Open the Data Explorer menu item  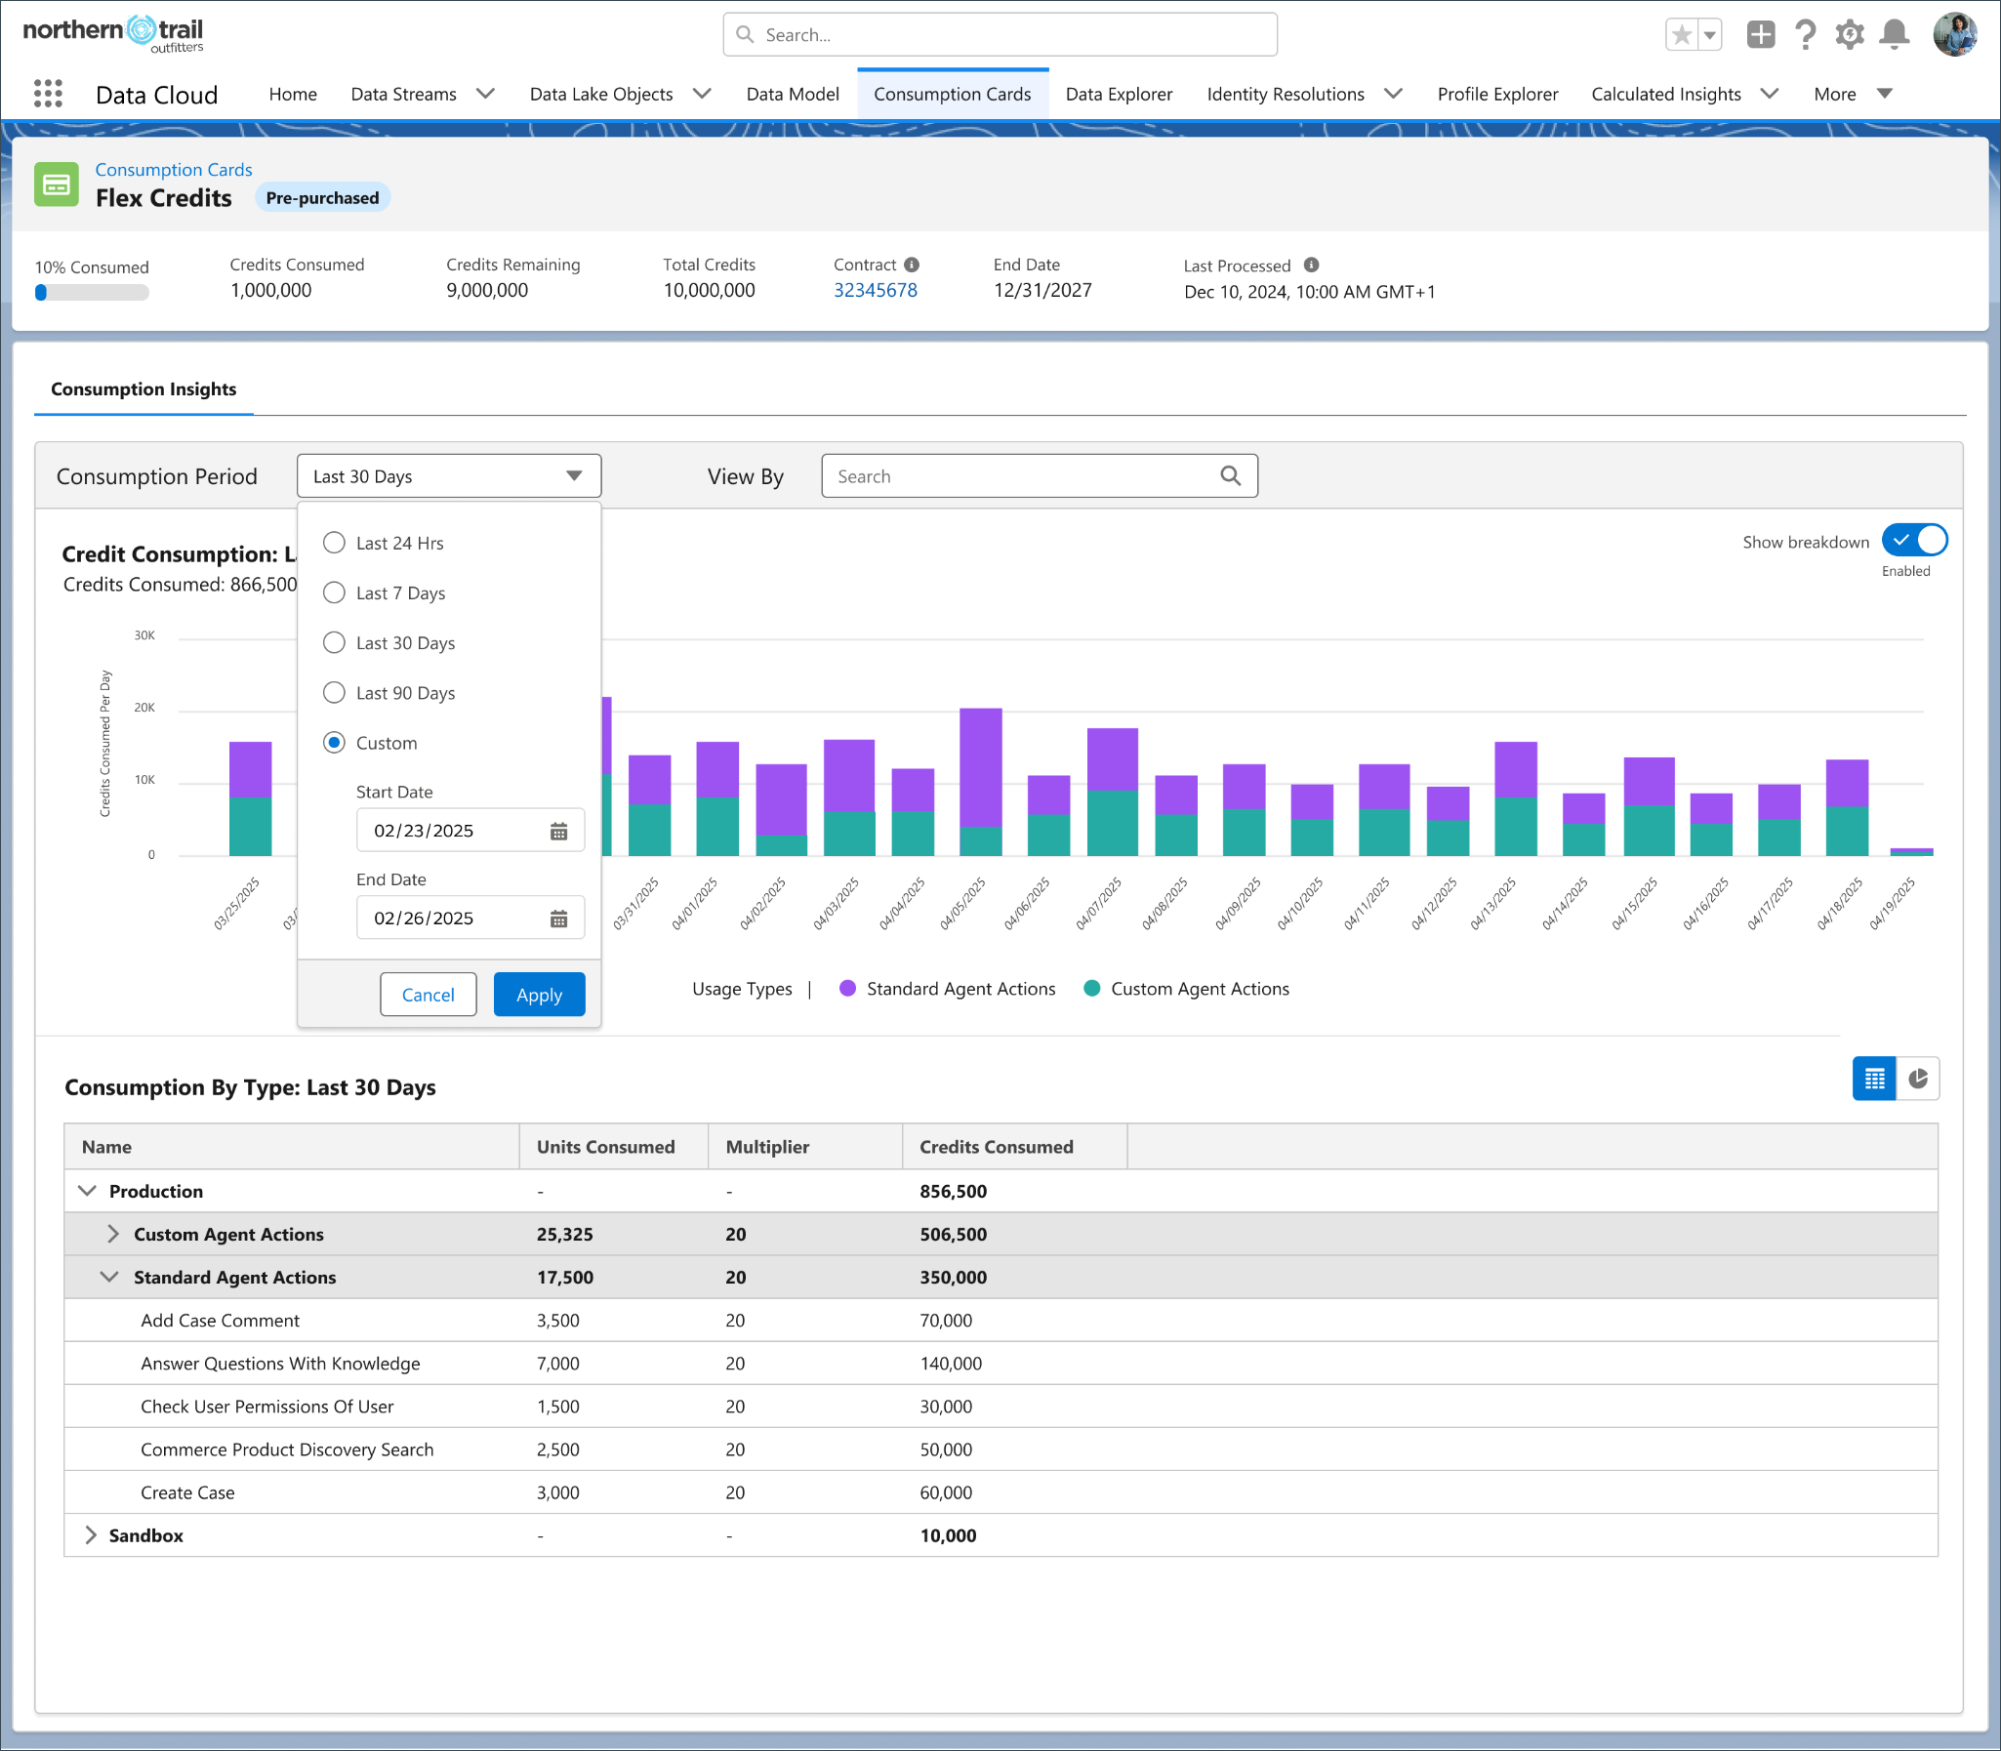[x=1118, y=93]
